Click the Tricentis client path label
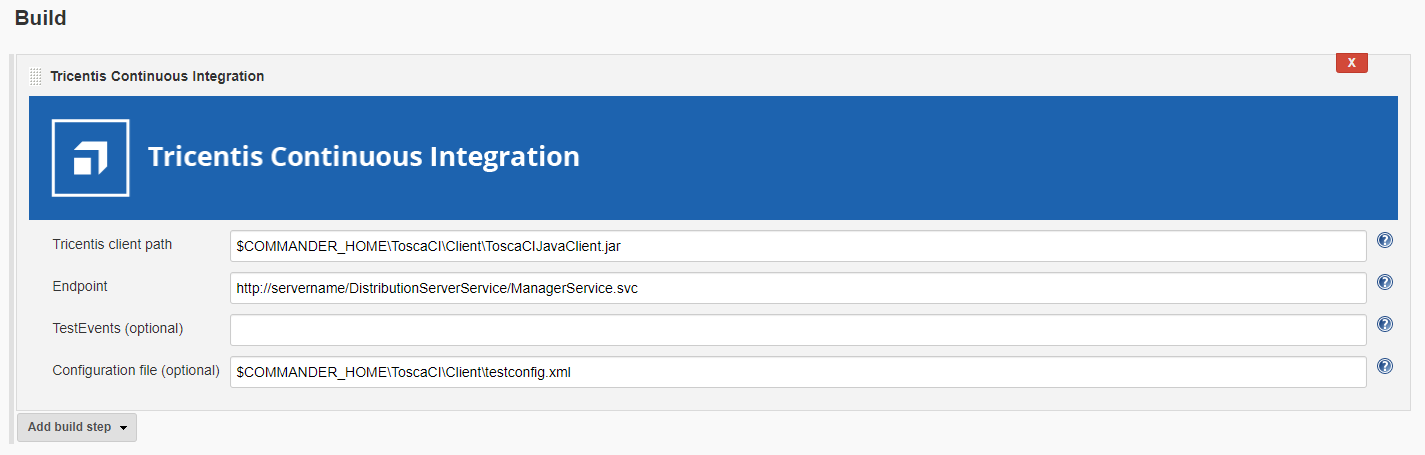Screen dimensions: 1425x455 [x=112, y=244]
